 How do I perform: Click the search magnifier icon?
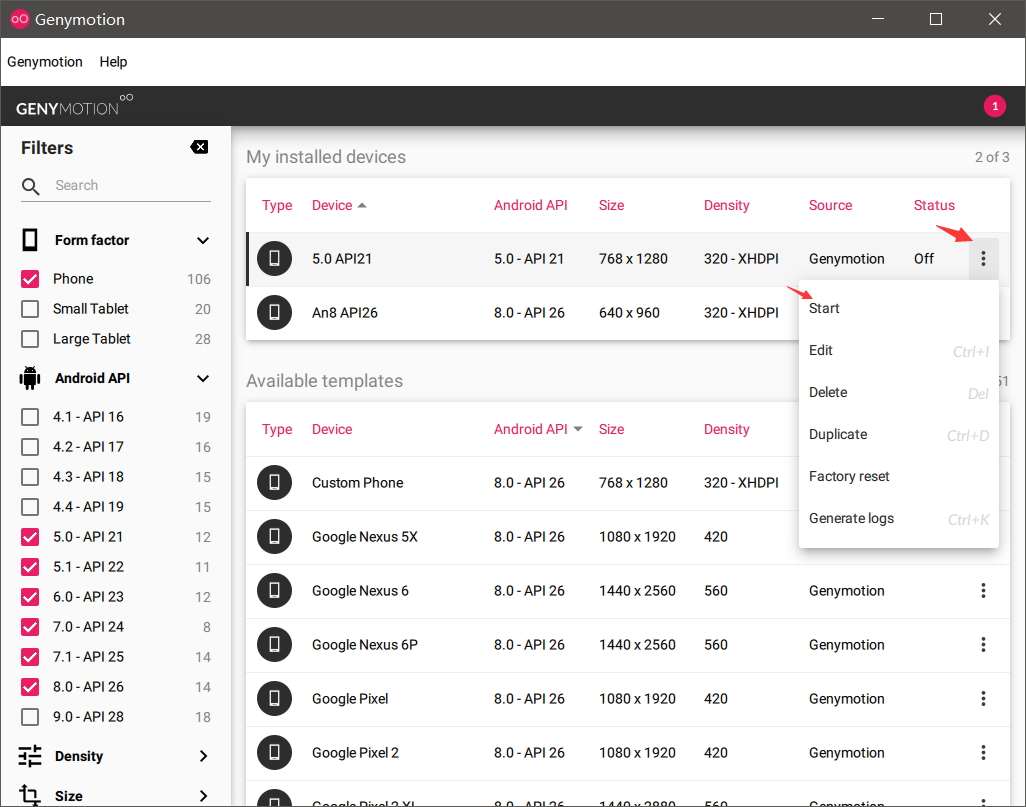click(x=30, y=187)
